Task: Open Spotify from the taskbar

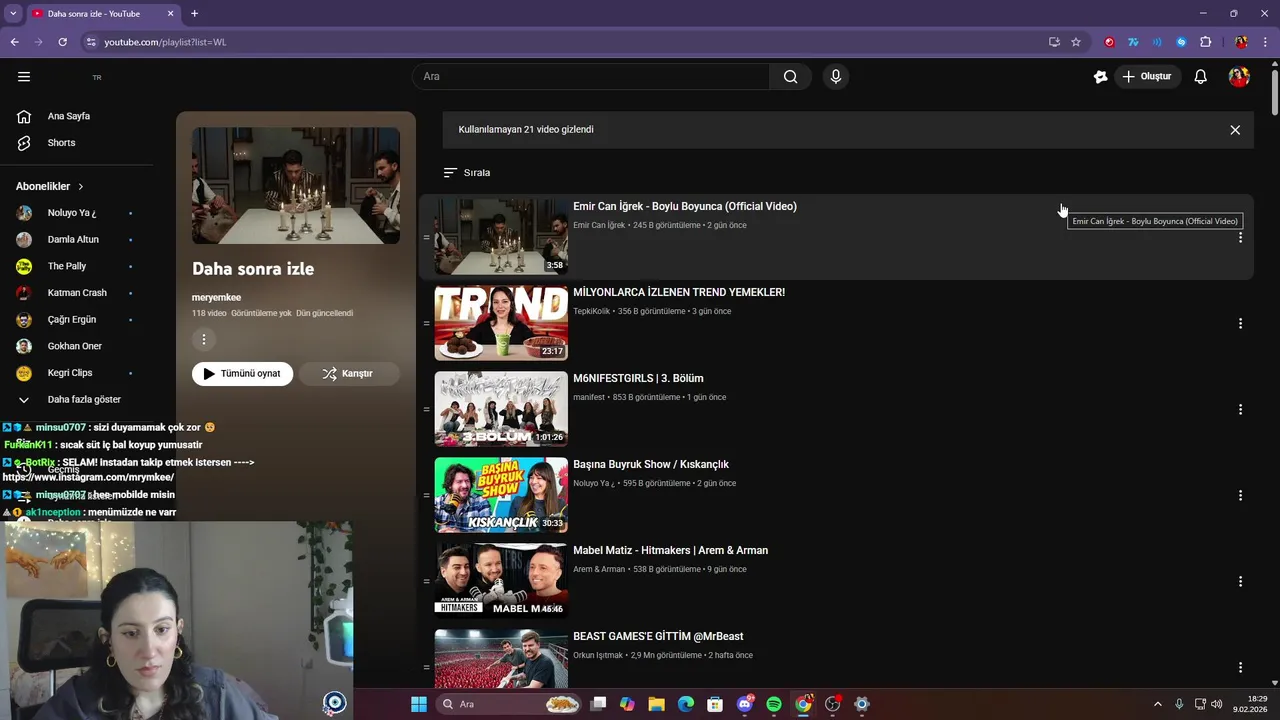Action: coord(774,704)
